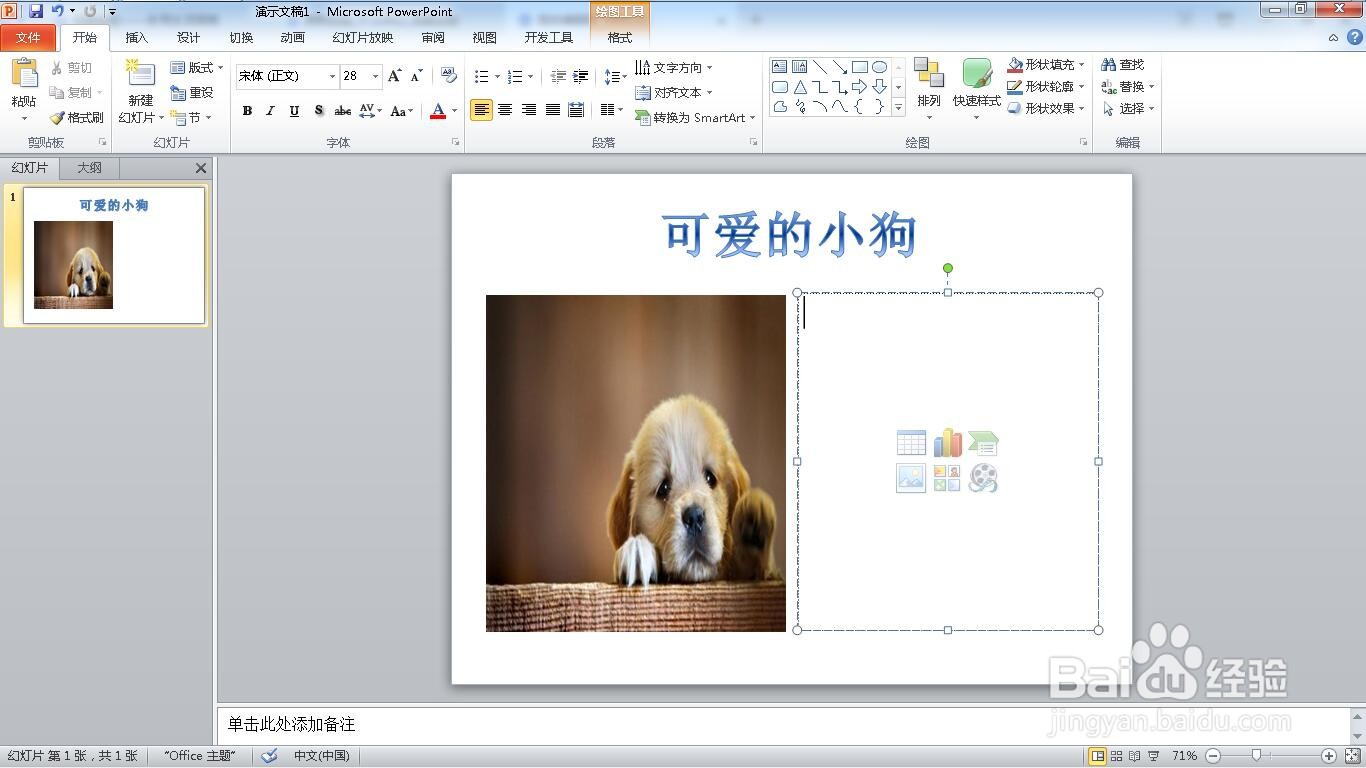Open the File (文件) tab
1366x768 pixels.
coord(28,38)
